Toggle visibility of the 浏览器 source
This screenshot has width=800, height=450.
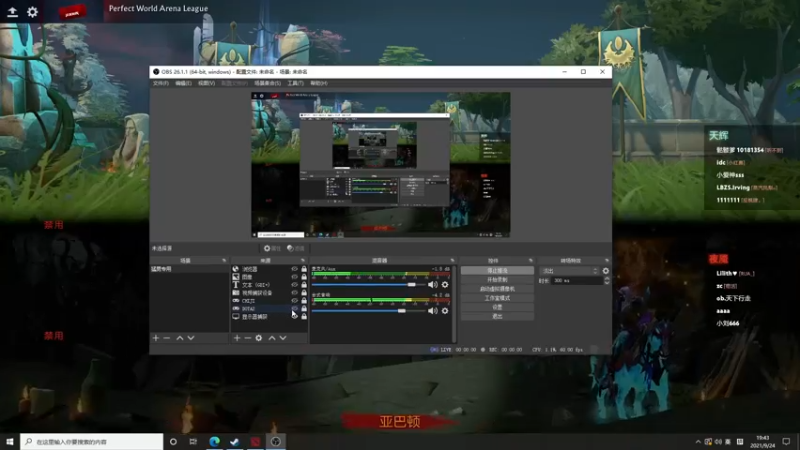[x=294, y=269]
